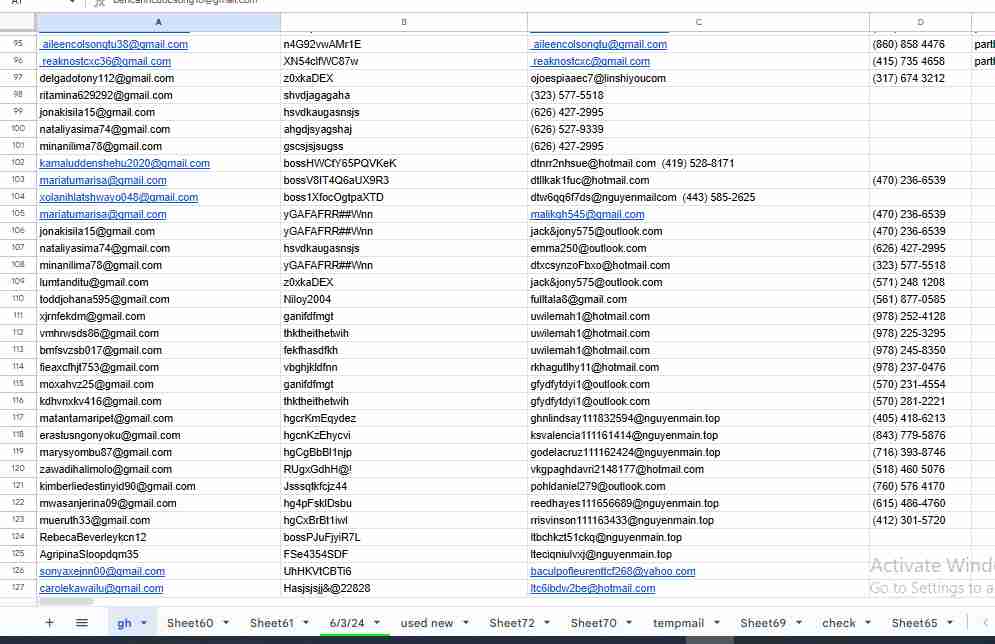Switch to the Sheet72 tab
Image resolution: width=995 pixels, height=644 pixels.
pos(512,623)
